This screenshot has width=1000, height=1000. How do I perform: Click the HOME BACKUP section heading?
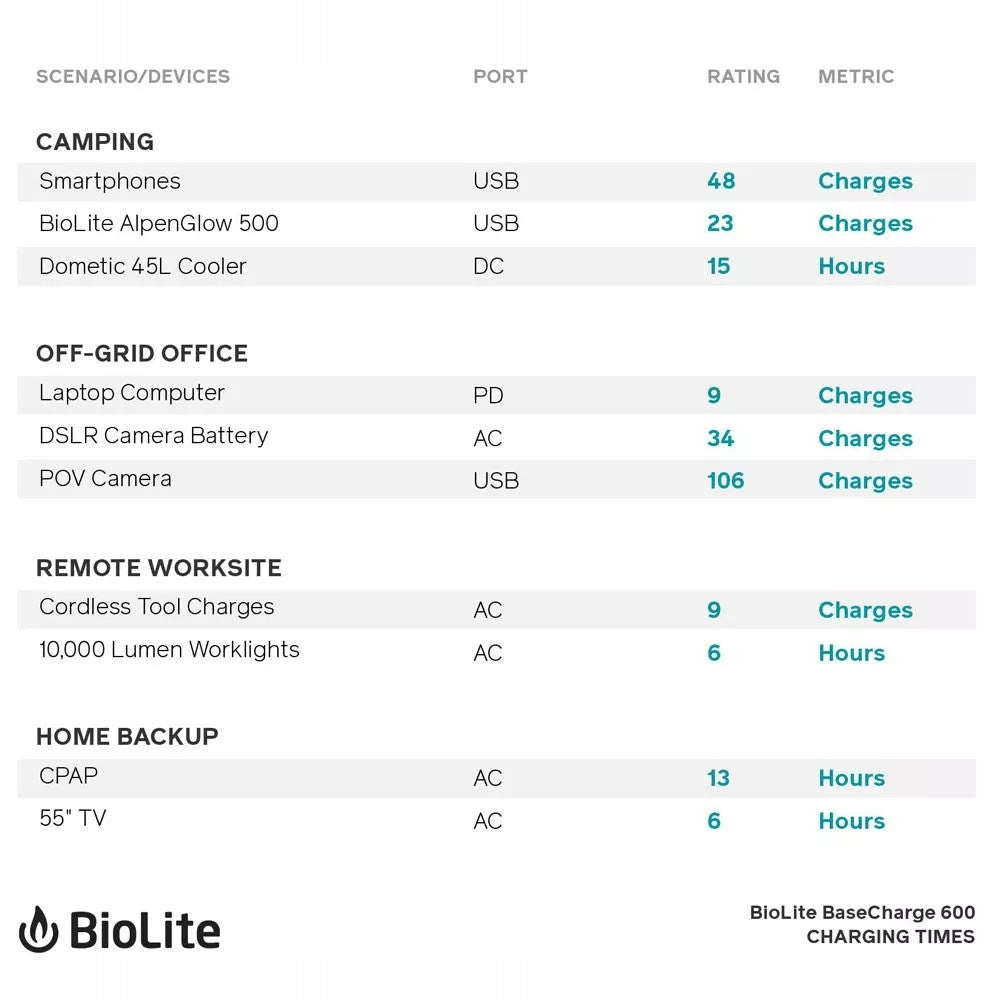[127, 737]
